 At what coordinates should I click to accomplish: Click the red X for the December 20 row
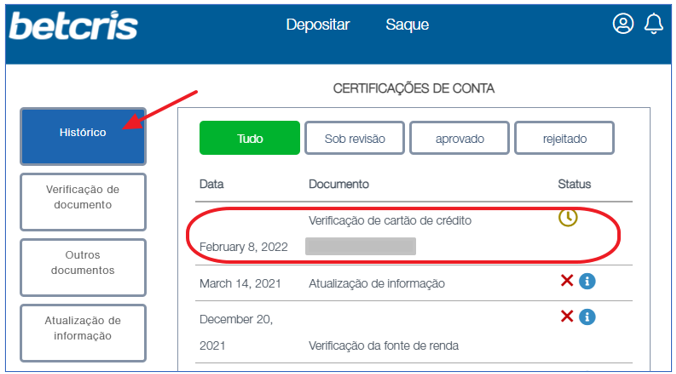[566, 317]
